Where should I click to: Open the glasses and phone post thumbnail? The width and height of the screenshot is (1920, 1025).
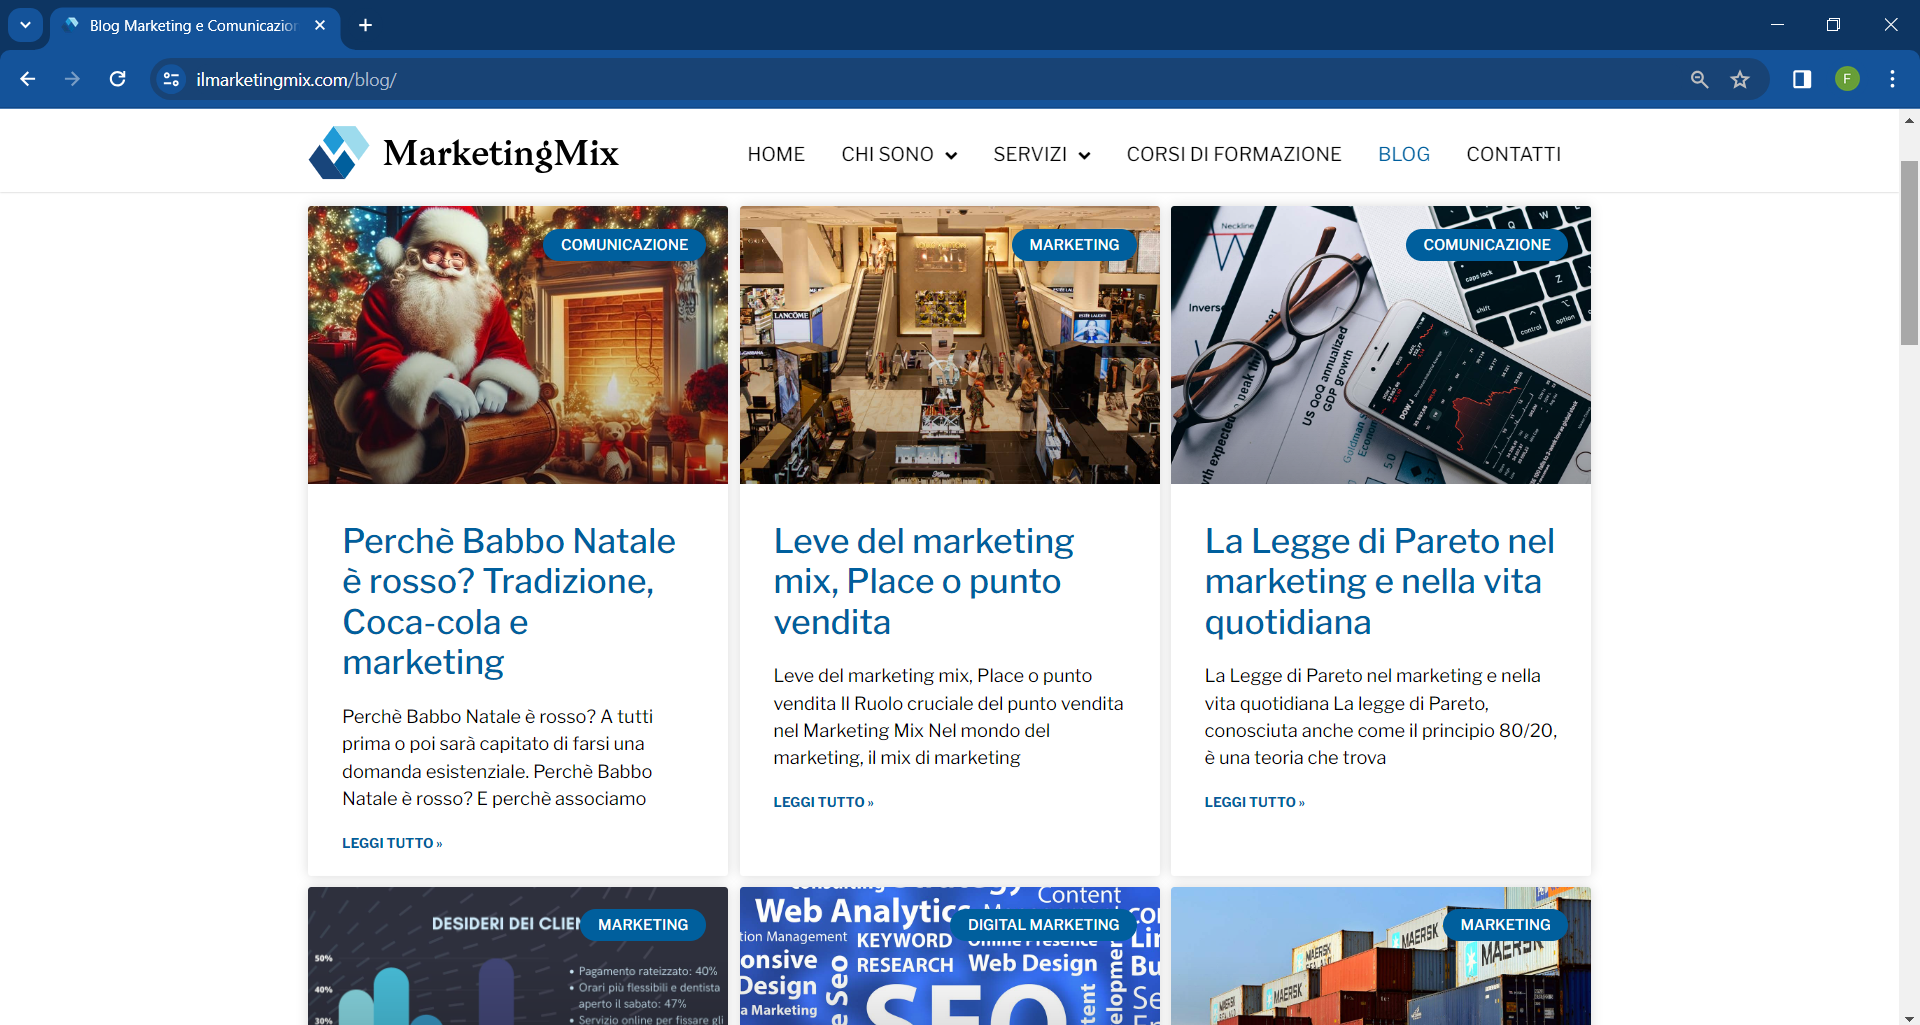coord(1381,345)
